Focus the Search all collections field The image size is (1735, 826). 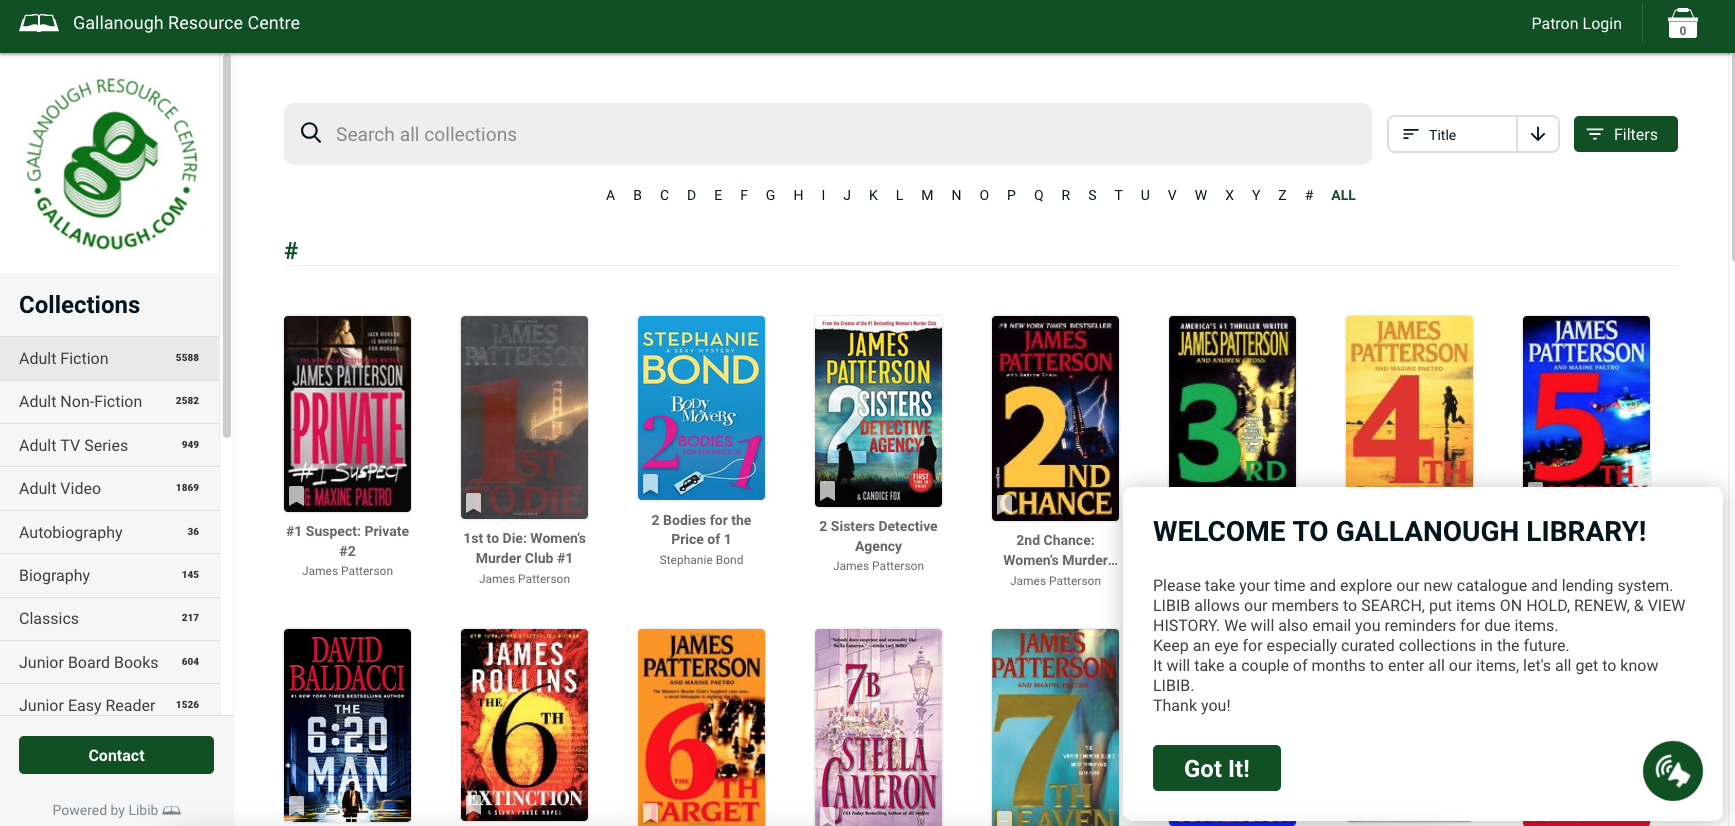click(x=840, y=134)
